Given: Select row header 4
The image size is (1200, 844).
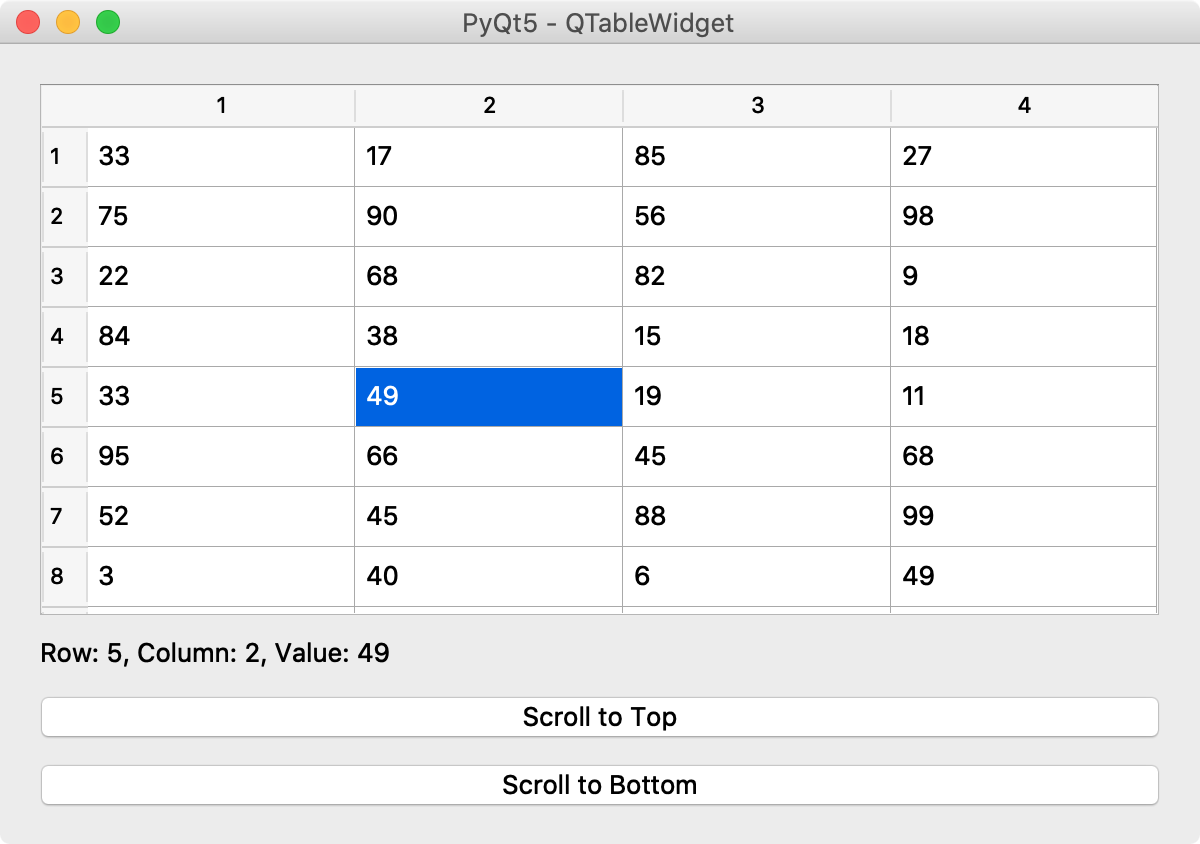Looking at the screenshot, I should pos(64,337).
